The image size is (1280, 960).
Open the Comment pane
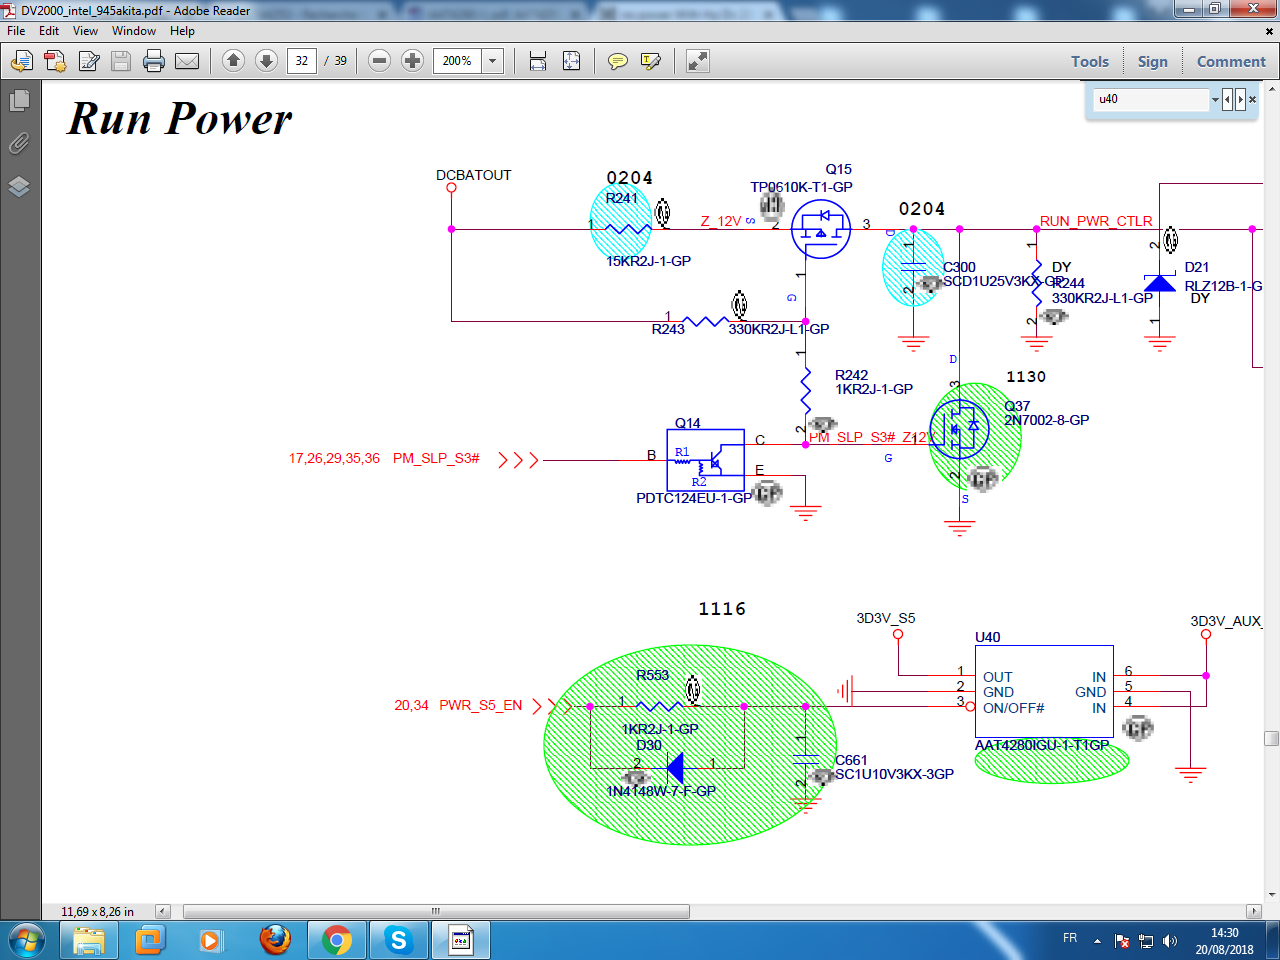coord(1230,61)
